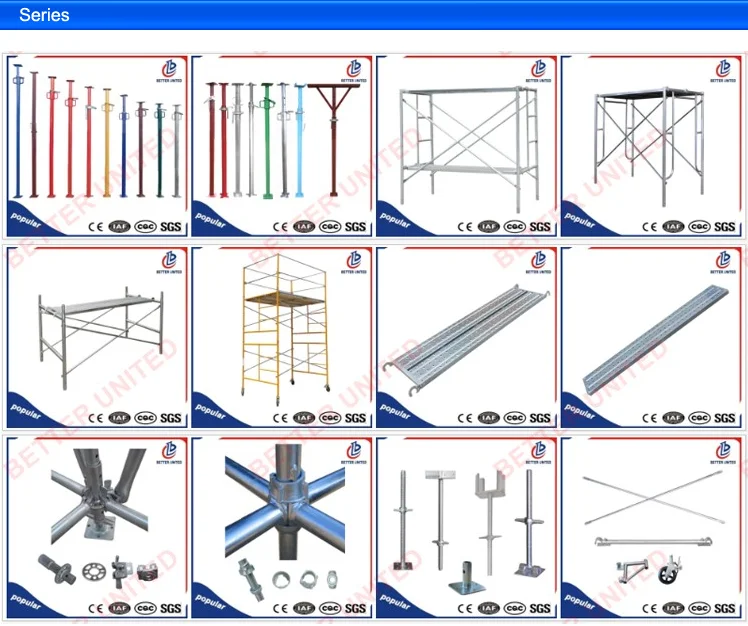Click Better United logo on yellow tower card
Image resolution: width=748 pixels, height=626 pixels.
[x=354, y=262]
